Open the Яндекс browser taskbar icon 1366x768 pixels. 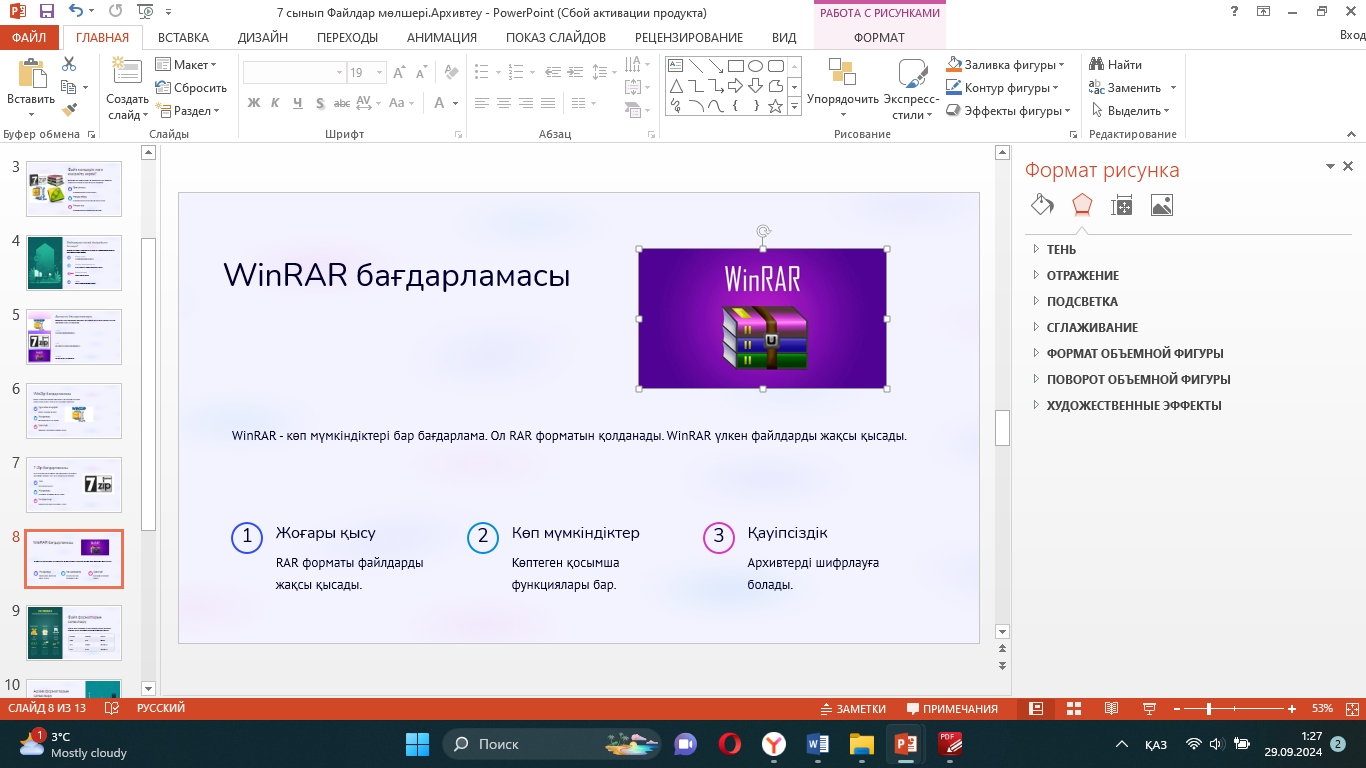pos(774,744)
